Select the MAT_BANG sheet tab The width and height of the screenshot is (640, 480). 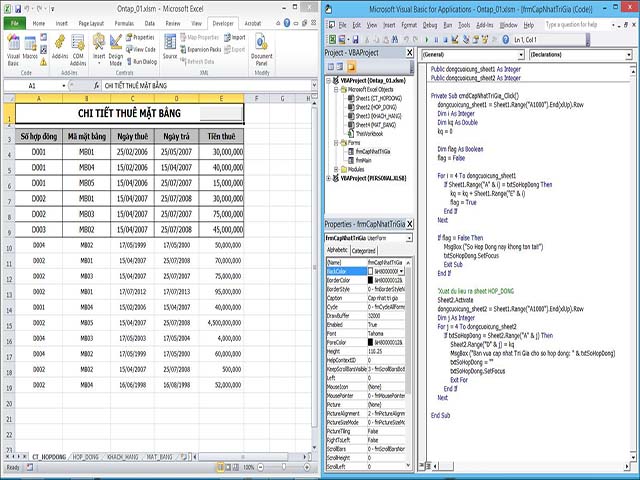[x=159, y=457]
